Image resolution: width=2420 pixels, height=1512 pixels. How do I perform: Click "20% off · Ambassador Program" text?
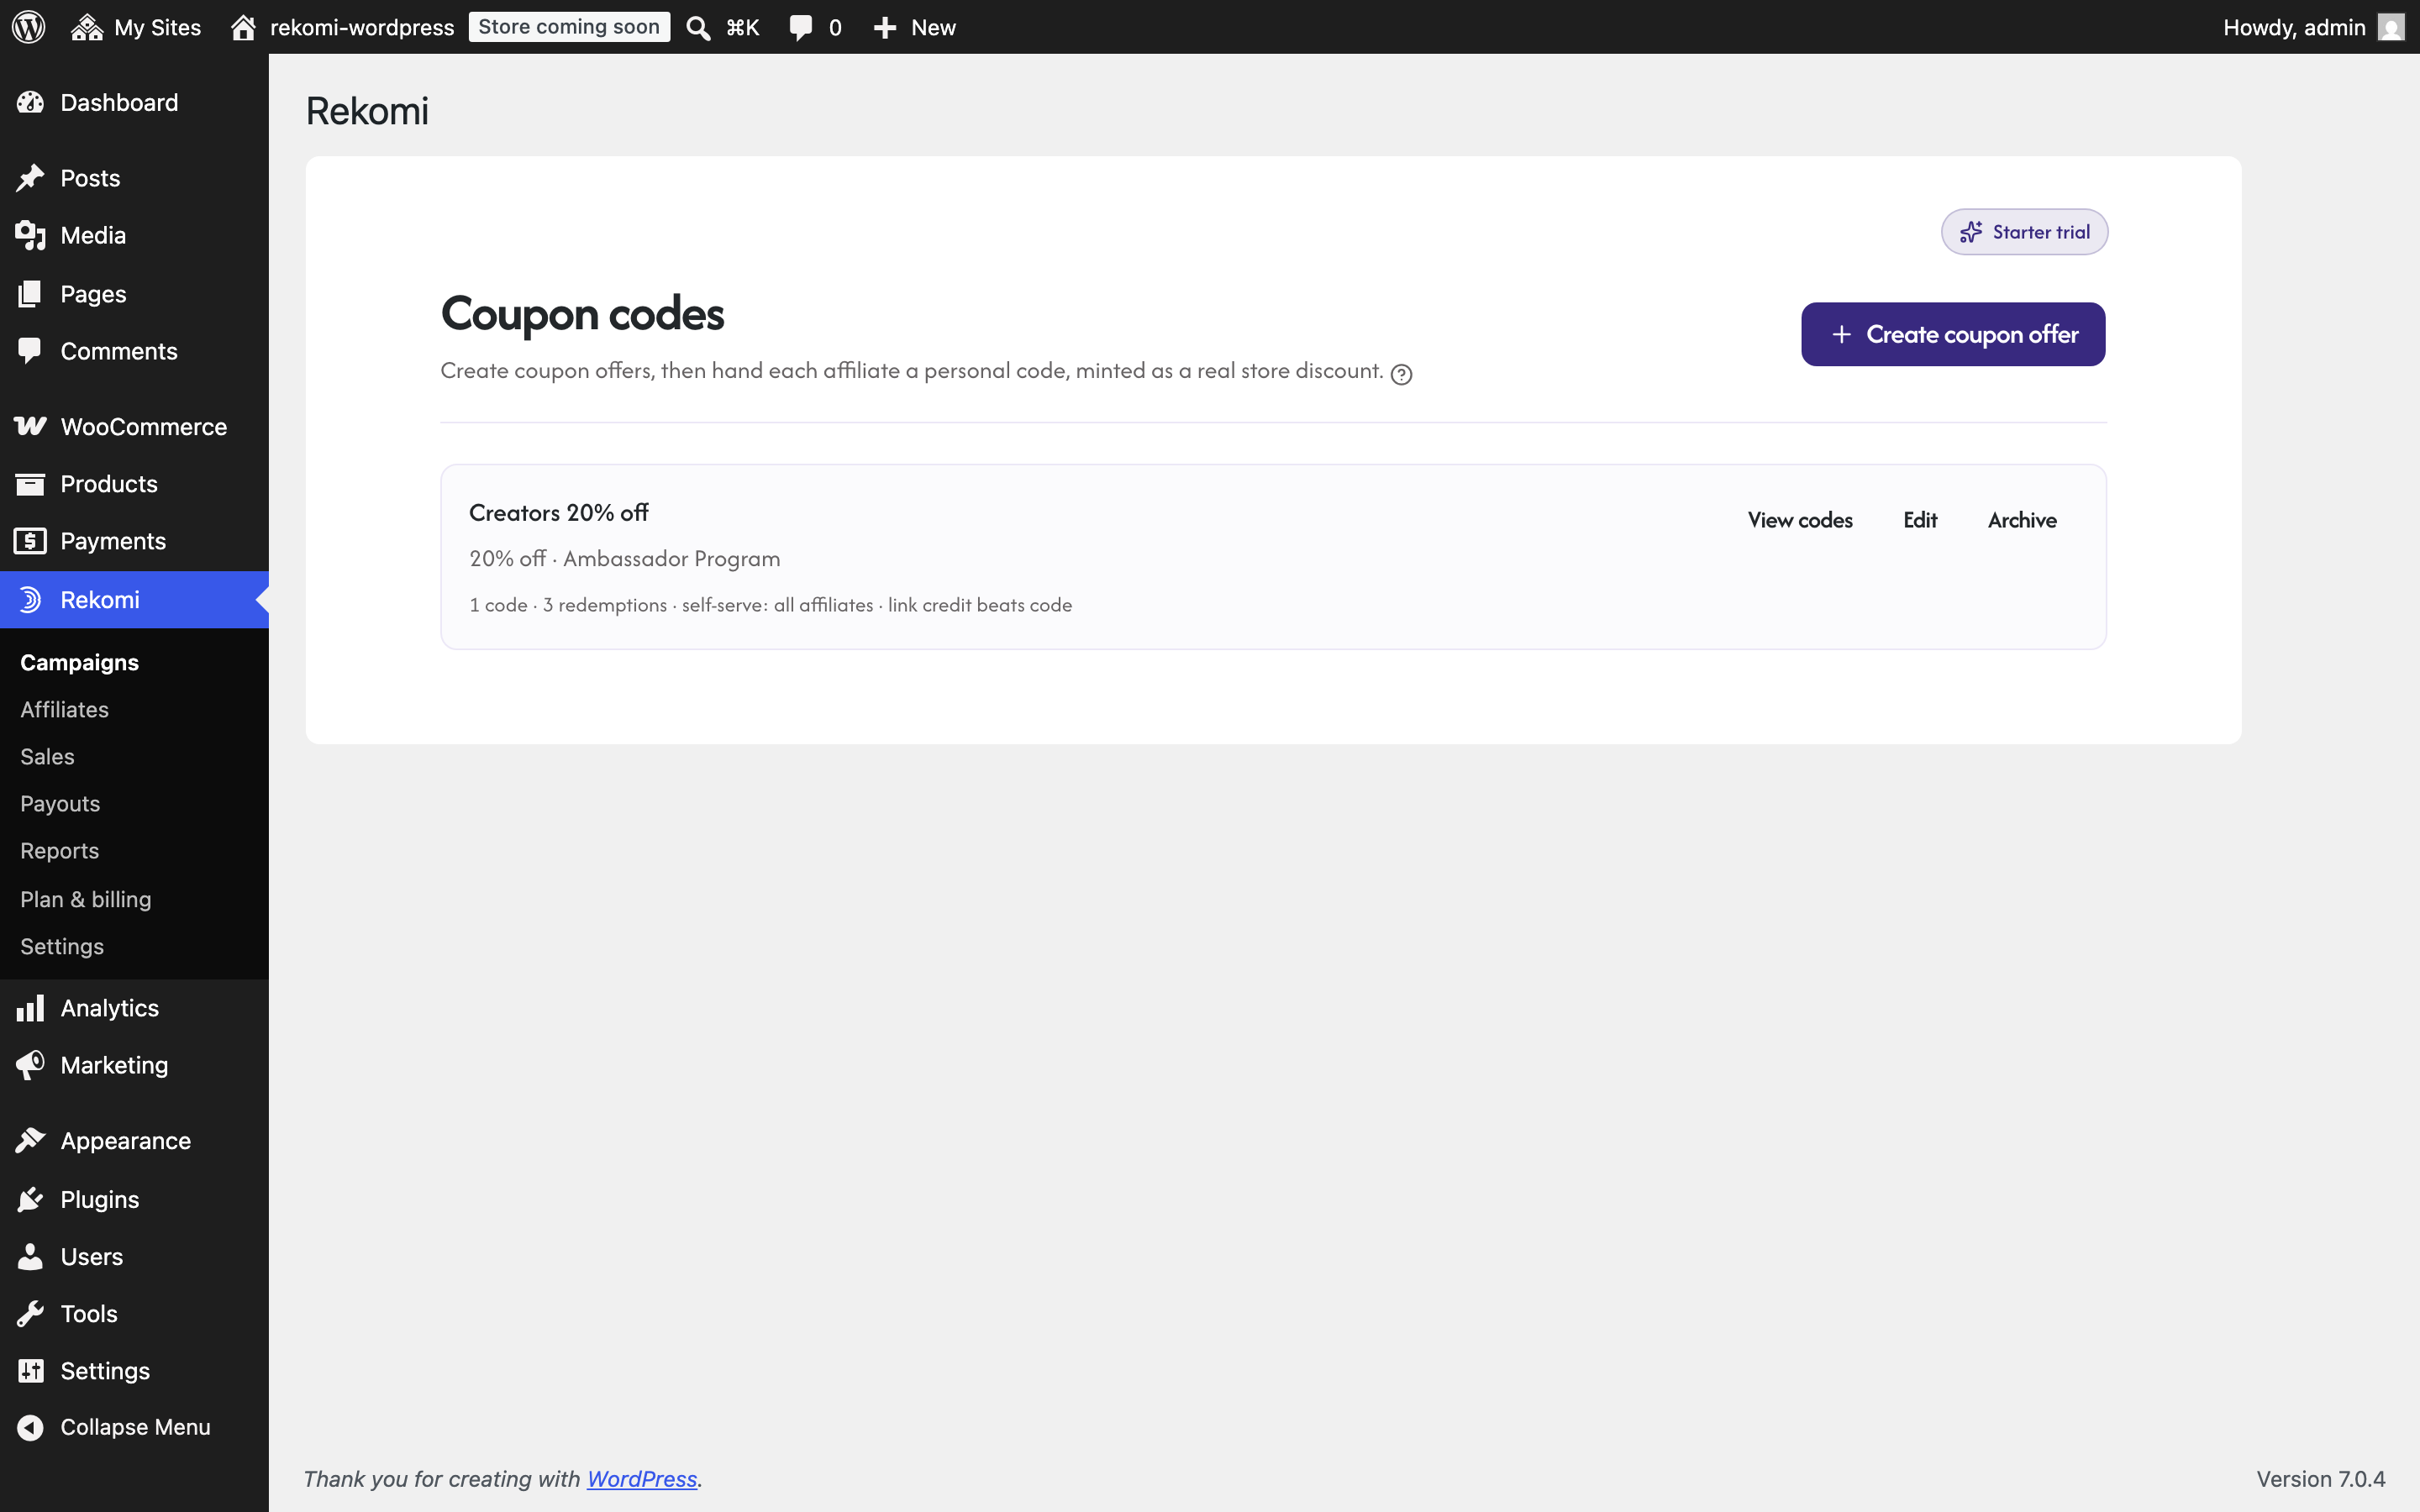coord(625,559)
